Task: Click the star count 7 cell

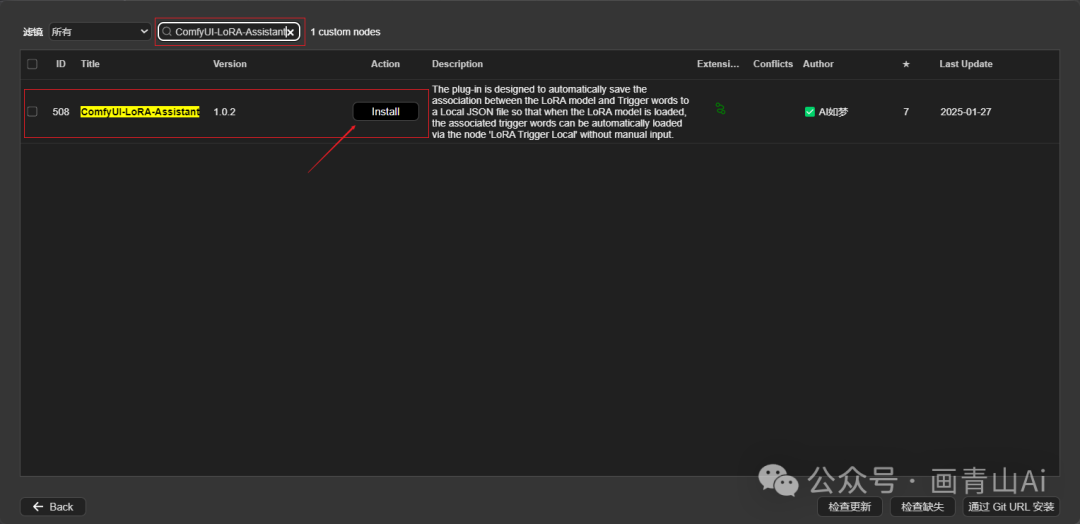Action: coord(906,112)
